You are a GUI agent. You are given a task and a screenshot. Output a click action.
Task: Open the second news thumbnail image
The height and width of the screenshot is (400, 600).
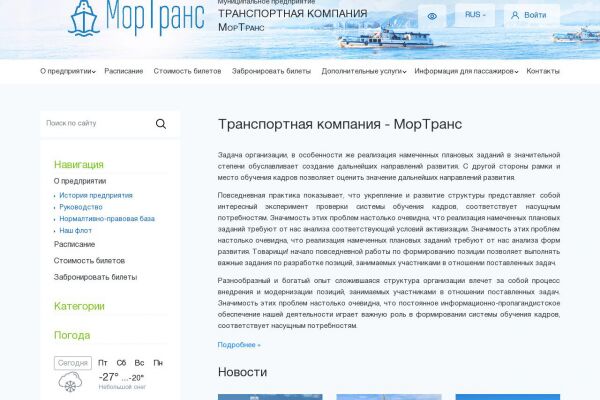pos(389,397)
